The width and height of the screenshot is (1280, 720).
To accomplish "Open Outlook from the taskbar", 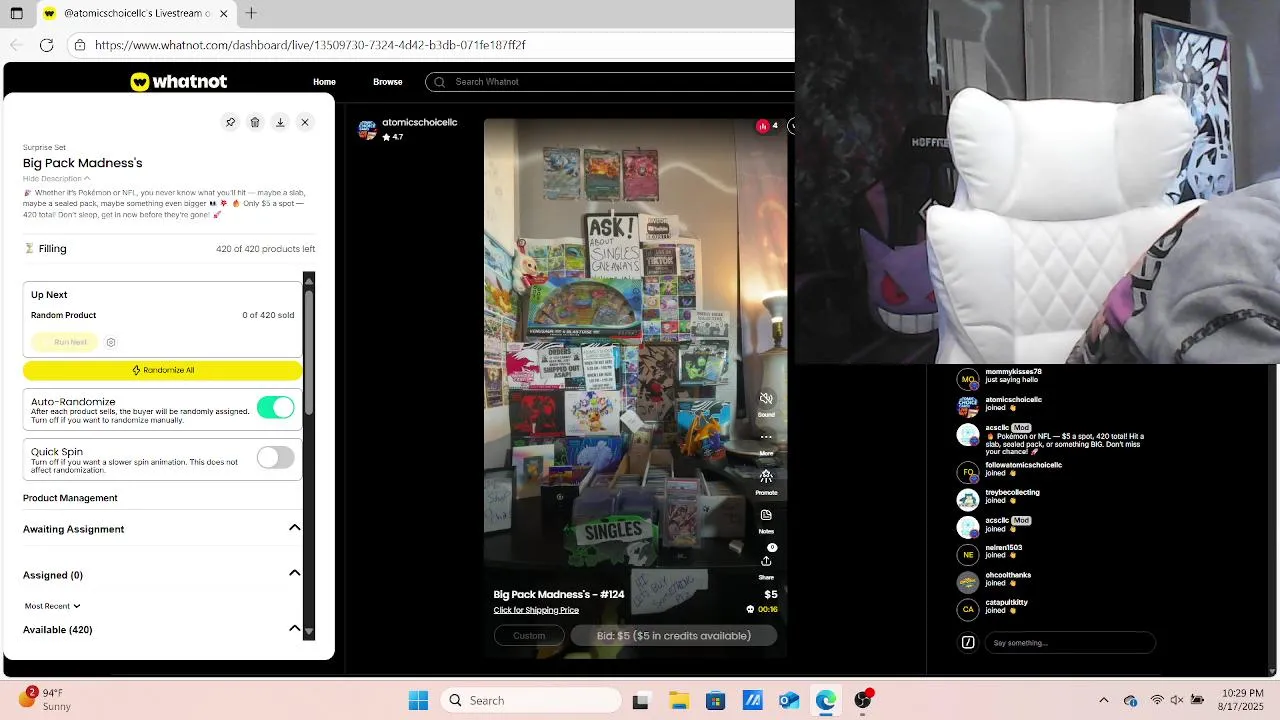I will point(789,701).
